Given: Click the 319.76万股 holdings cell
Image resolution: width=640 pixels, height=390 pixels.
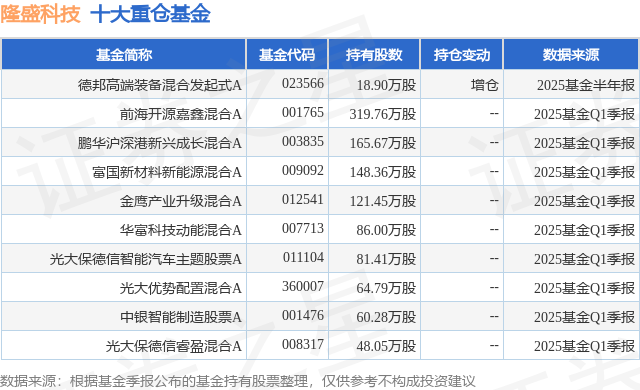Looking at the screenshot, I should pos(383,114).
